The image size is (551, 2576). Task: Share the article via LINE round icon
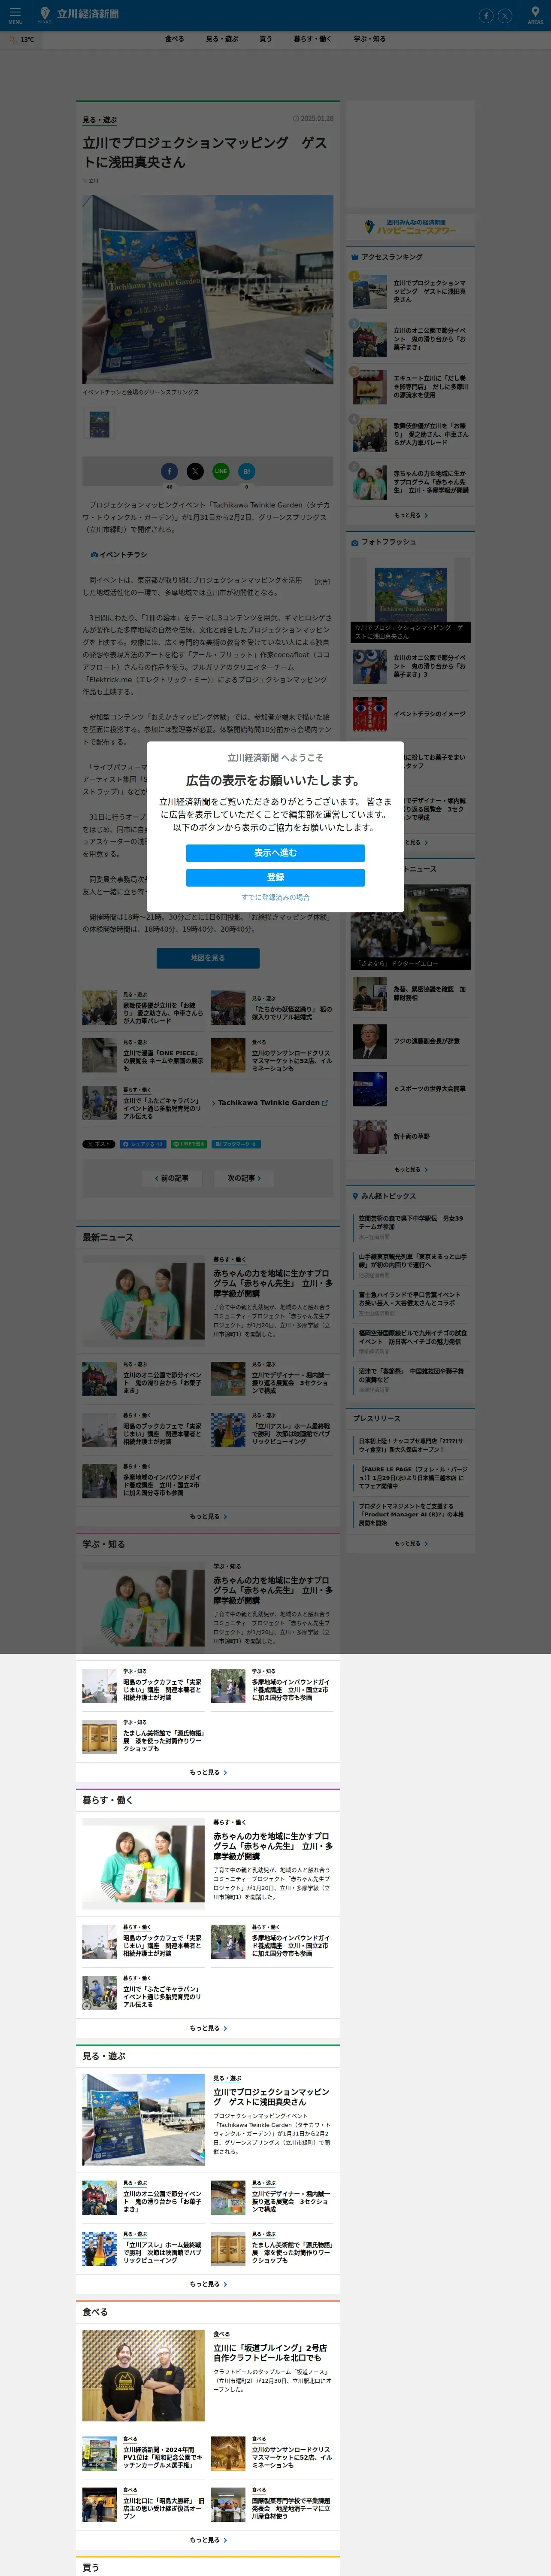tap(221, 471)
